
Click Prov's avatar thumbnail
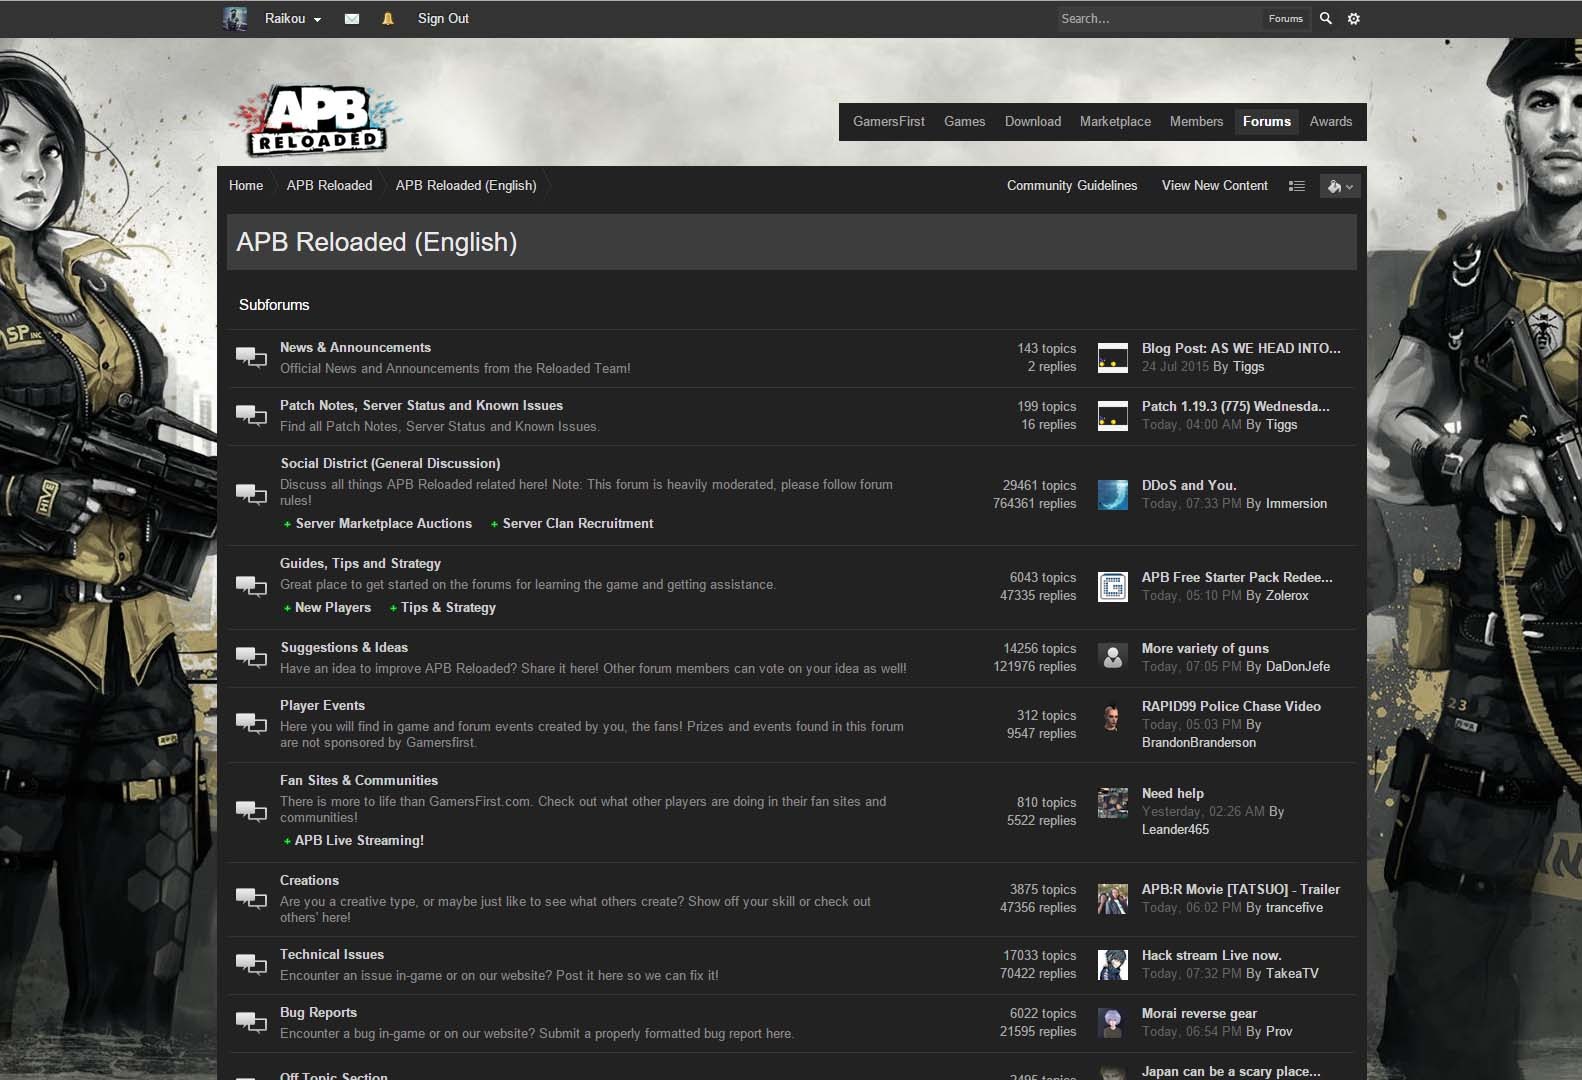(1113, 1022)
